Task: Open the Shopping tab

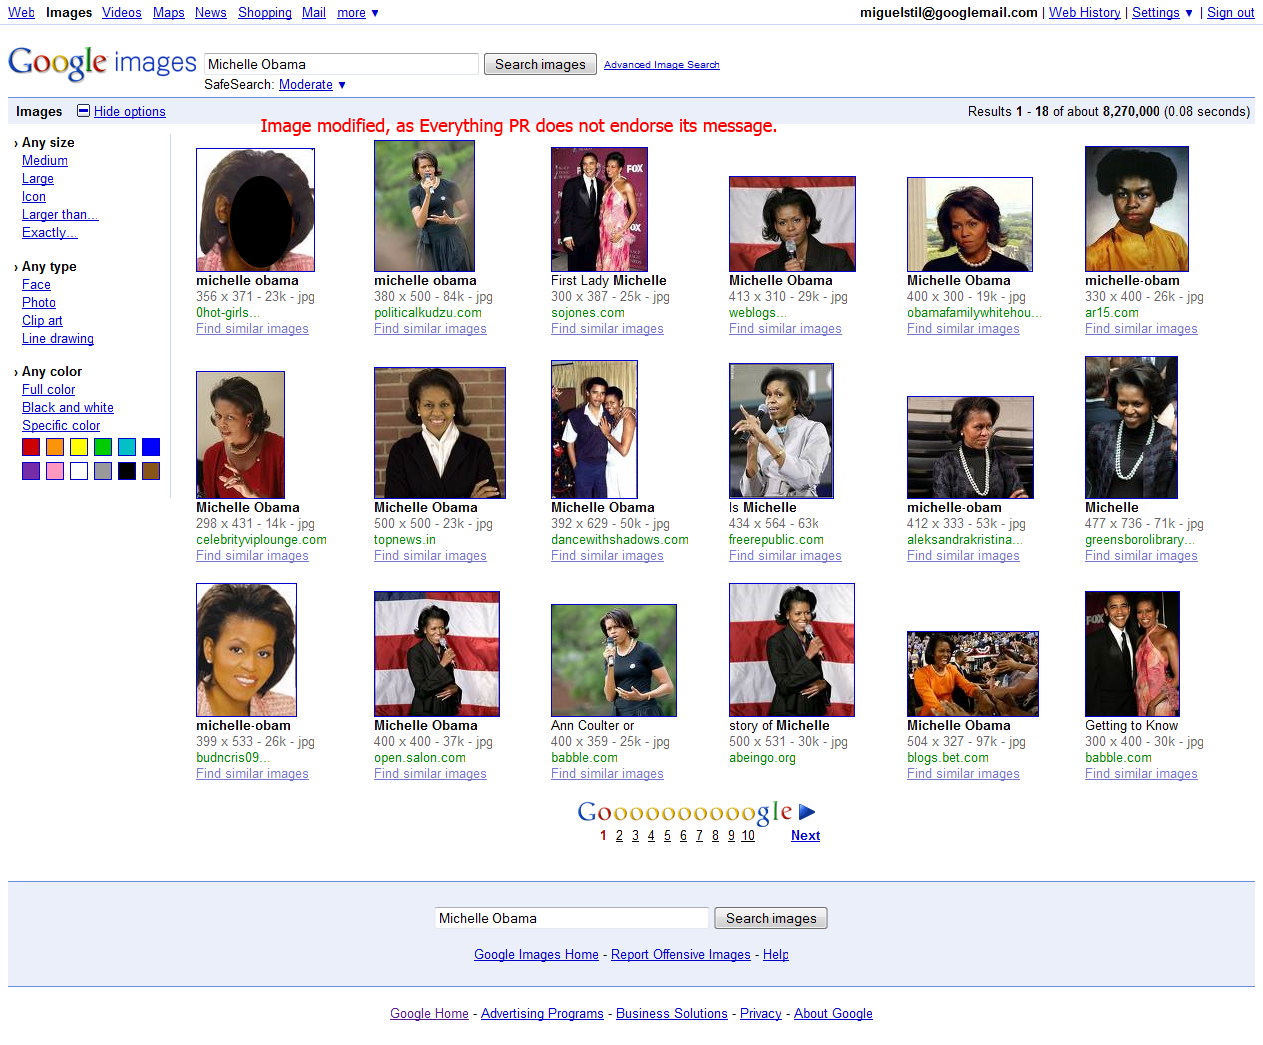Action: [265, 13]
